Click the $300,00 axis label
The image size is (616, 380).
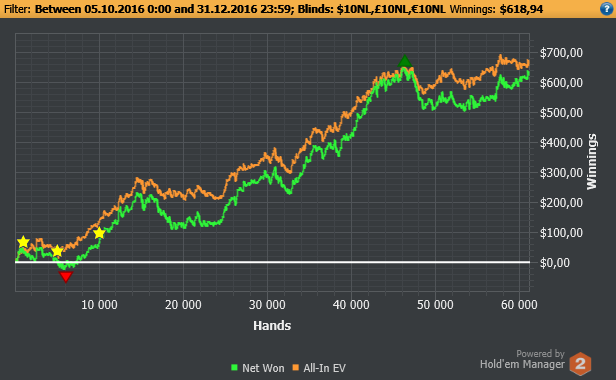tap(561, 173)
